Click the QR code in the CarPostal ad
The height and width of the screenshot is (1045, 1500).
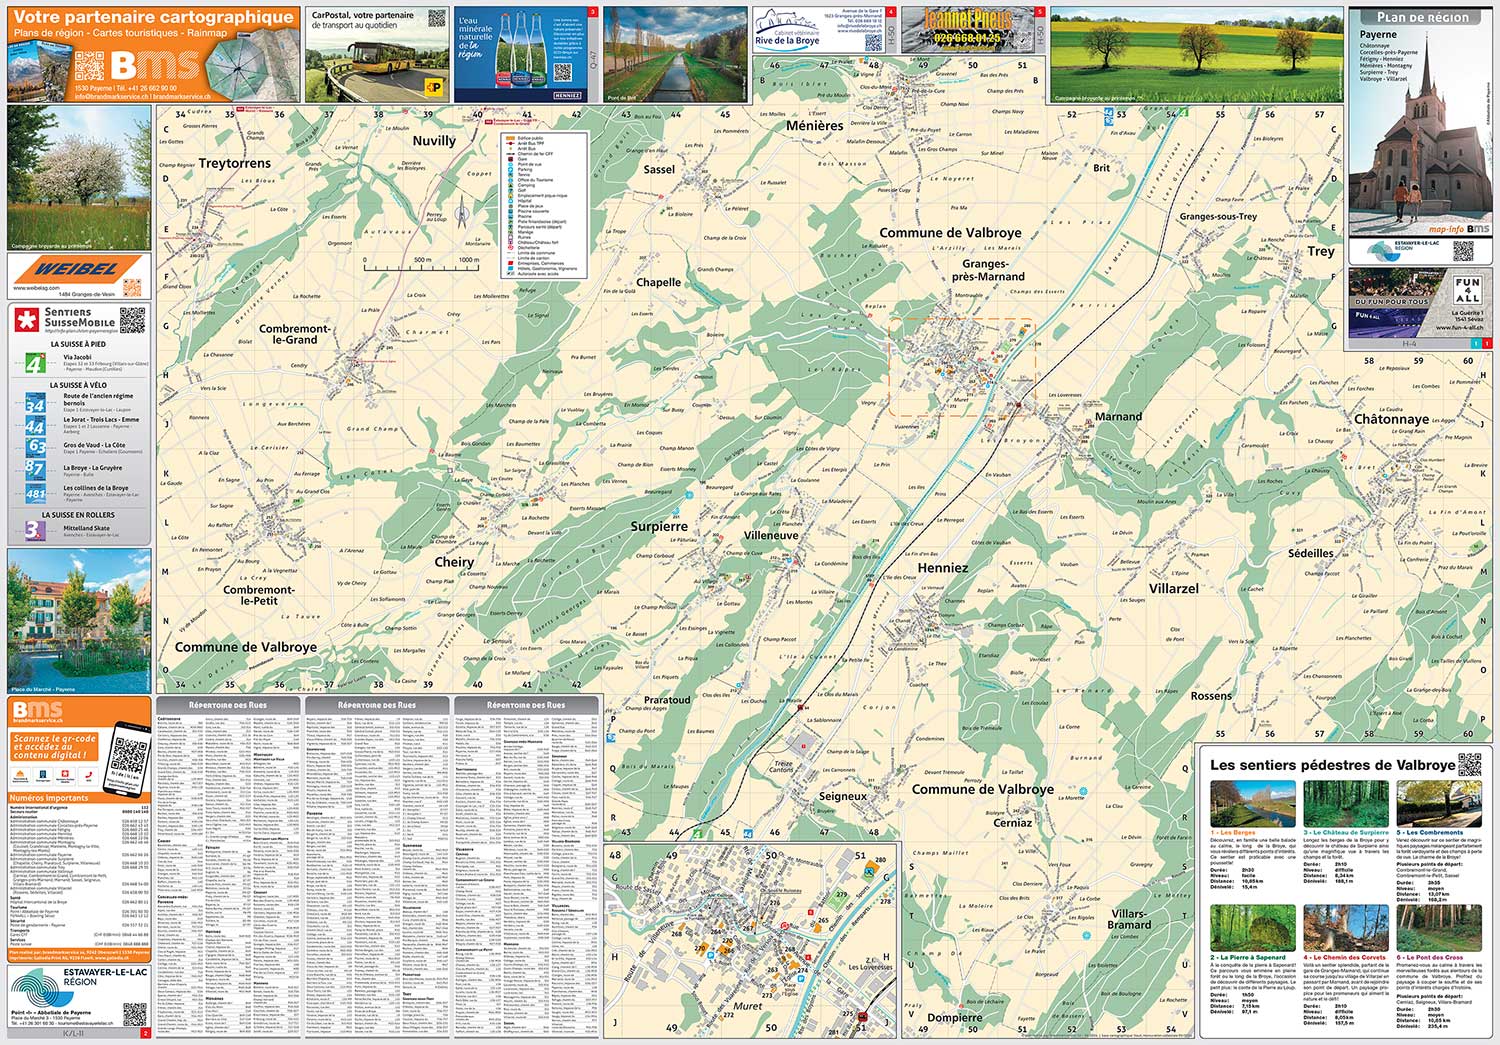[437, 19]
